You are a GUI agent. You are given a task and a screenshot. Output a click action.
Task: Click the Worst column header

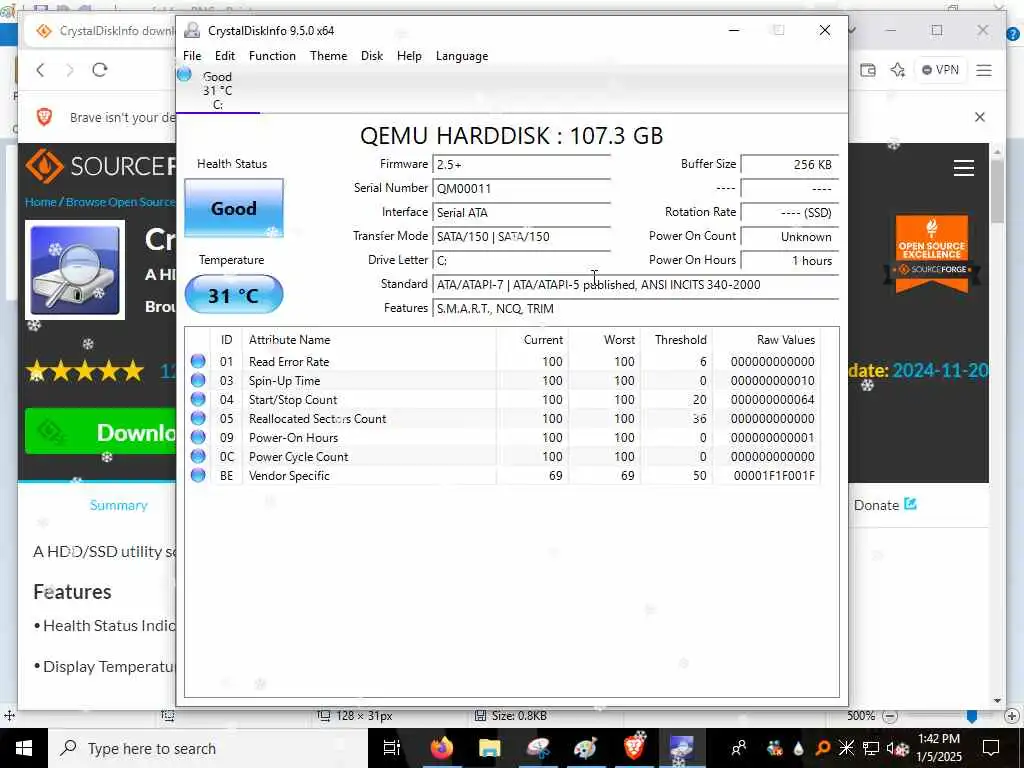pyautogui.click(x=605, y=340)
